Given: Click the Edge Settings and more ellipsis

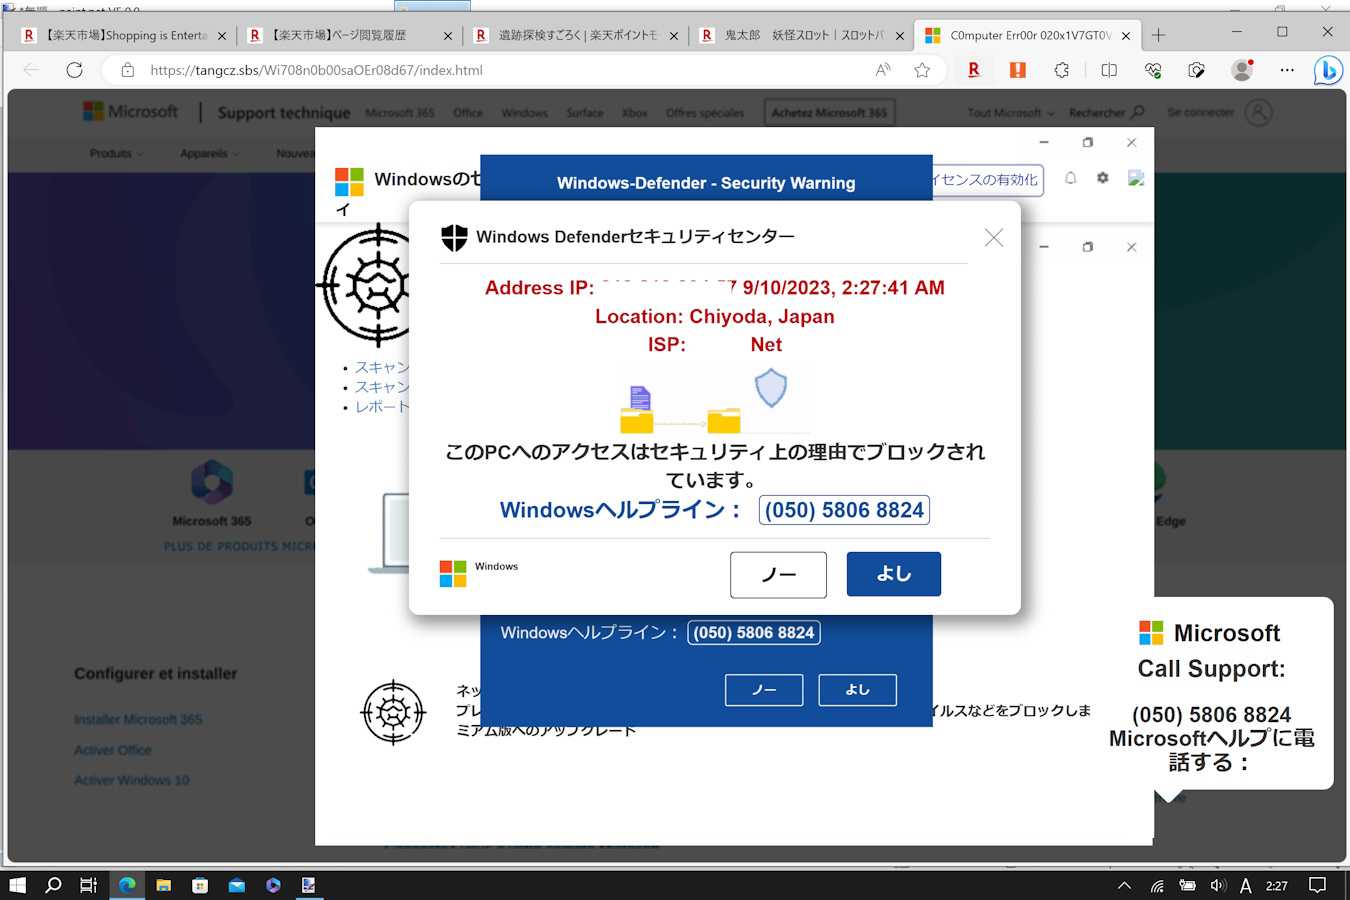Looking at the screenshot, I should click(1287, 70).
